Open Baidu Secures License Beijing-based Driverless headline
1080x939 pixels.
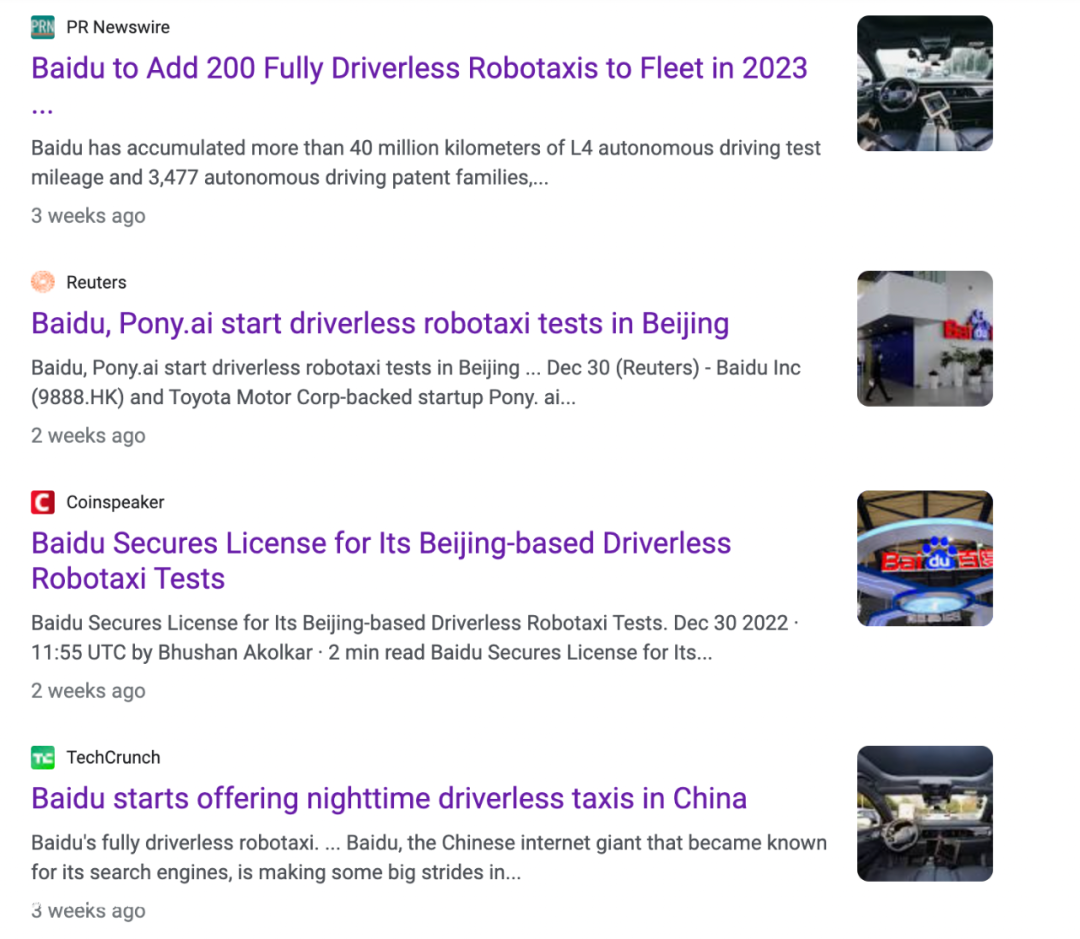[x=381, y=561]
